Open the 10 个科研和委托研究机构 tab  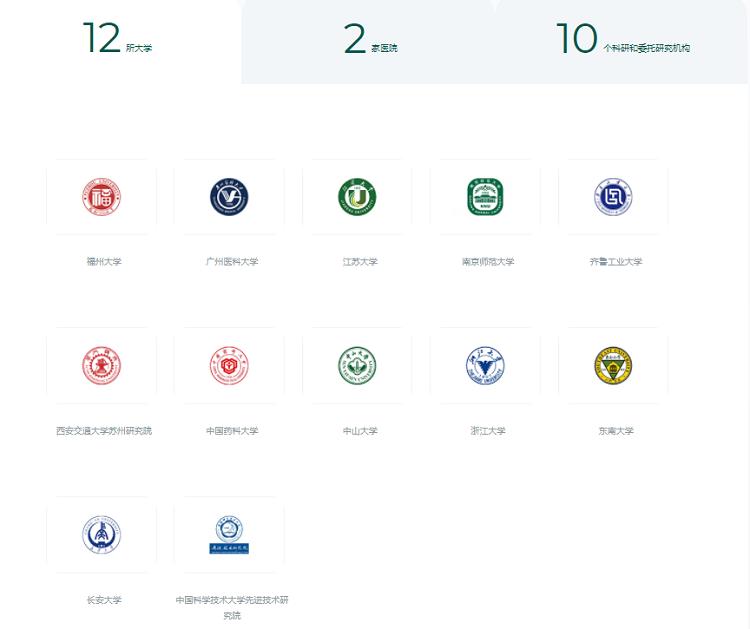(x=622, y=41)
